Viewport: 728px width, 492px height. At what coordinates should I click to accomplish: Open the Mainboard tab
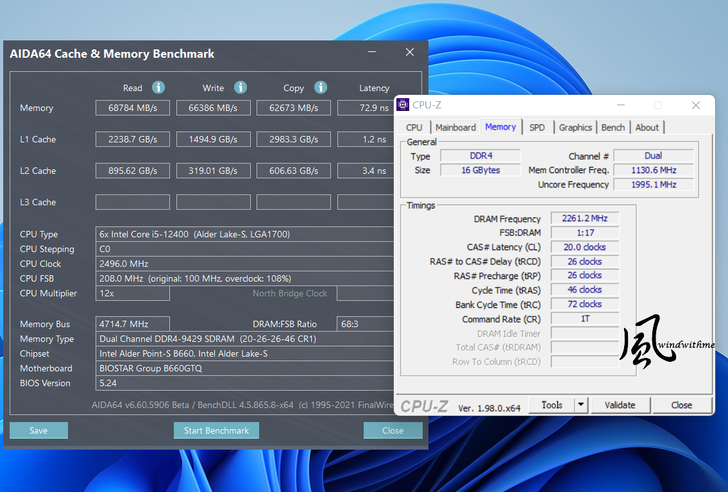[455, 127]
